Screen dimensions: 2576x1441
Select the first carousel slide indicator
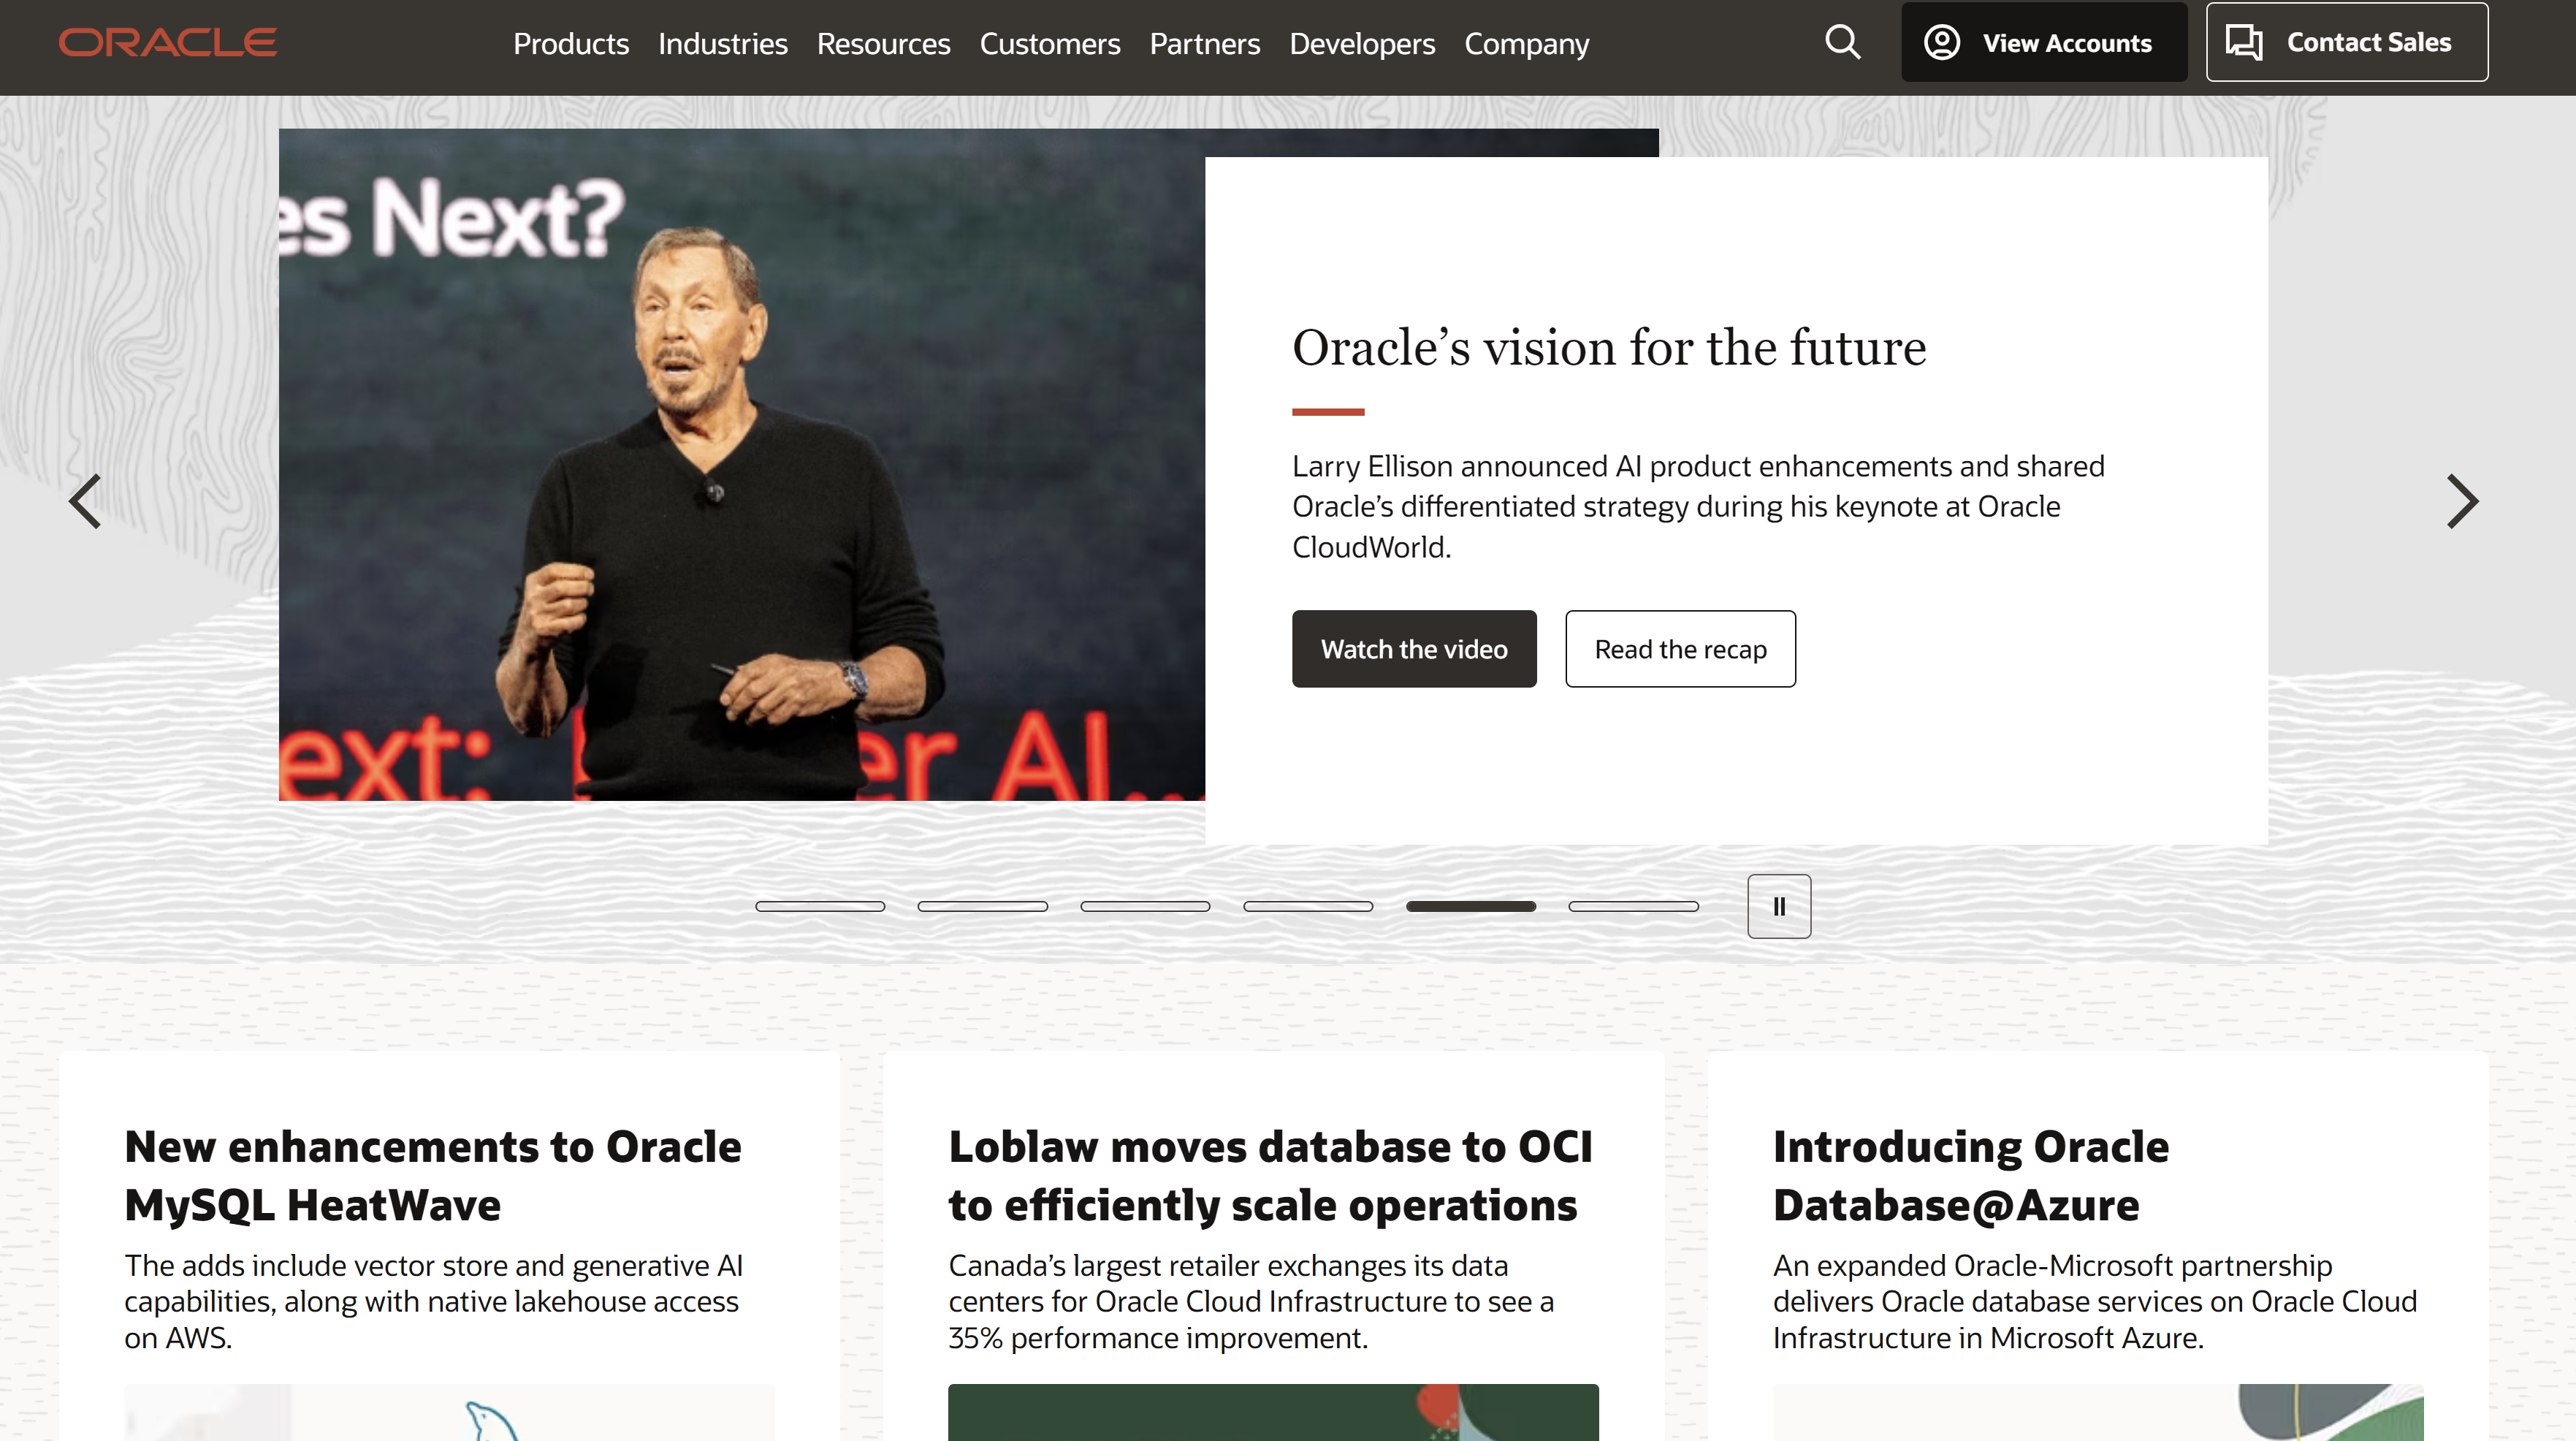(x=820, y=906)
